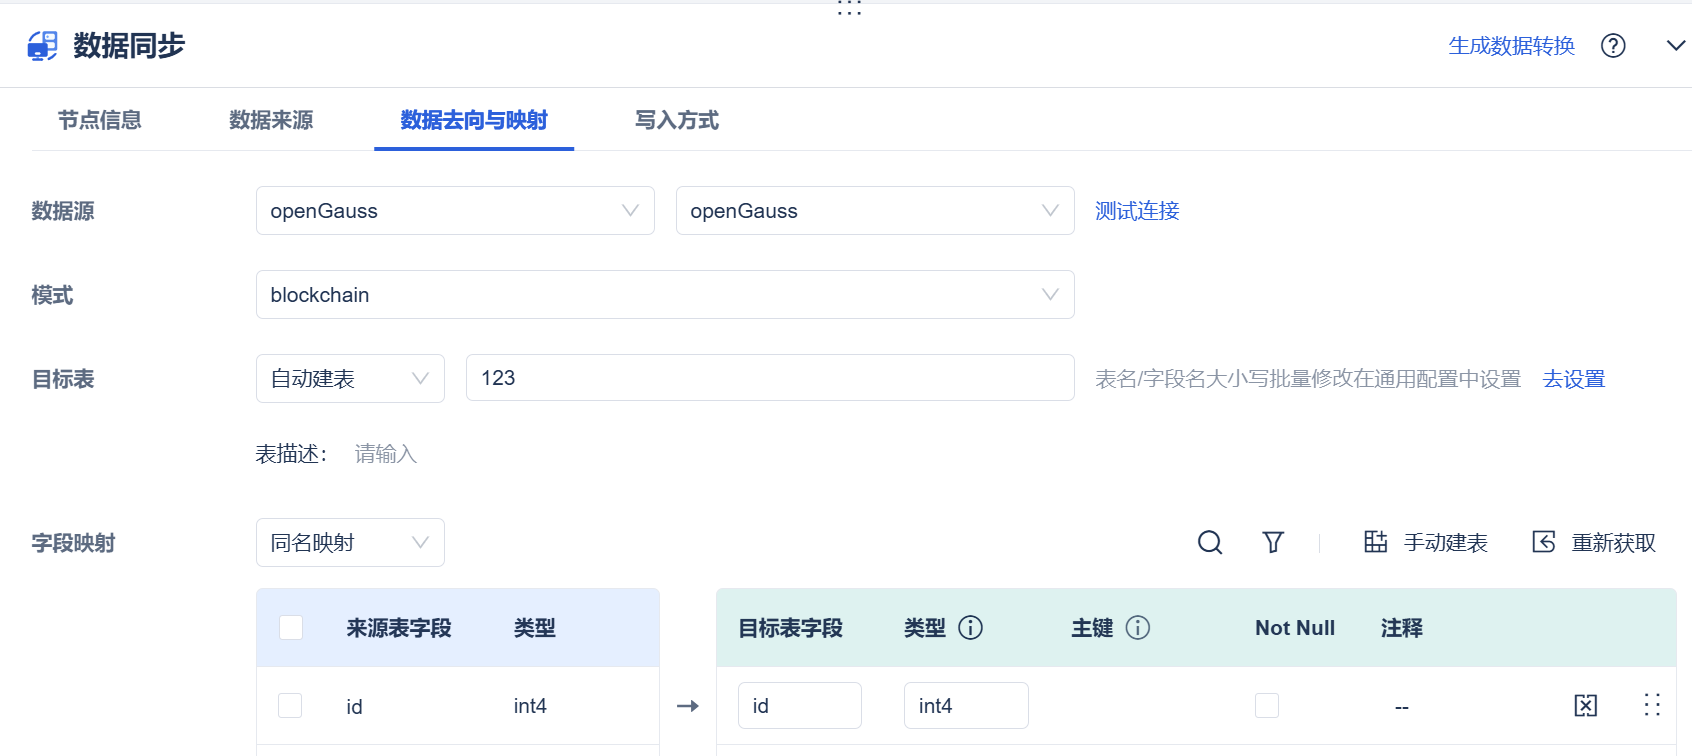Edit target field name id input
The image size is (1692, 756).
pos(800,706)
